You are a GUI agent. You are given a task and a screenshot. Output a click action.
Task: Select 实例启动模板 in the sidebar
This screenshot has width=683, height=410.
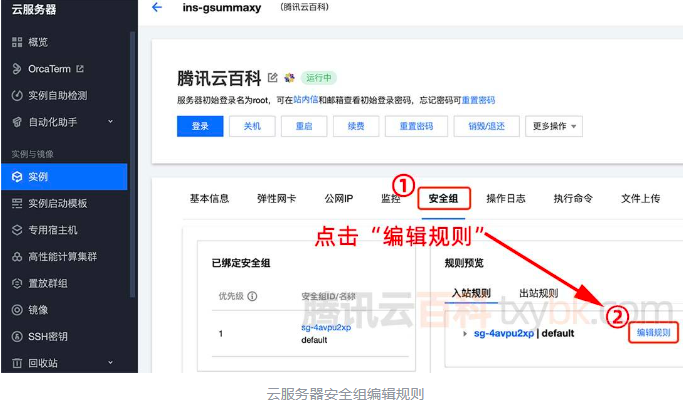57,203
